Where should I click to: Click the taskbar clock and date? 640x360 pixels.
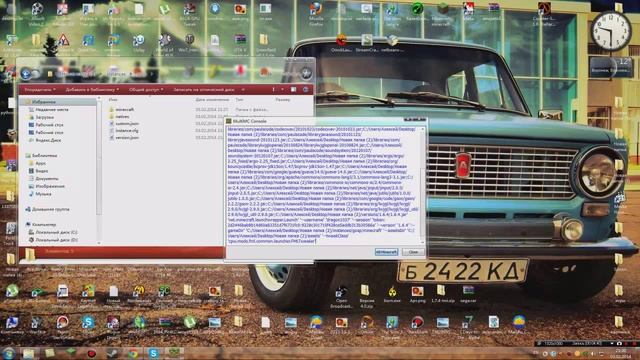[620, 353]
